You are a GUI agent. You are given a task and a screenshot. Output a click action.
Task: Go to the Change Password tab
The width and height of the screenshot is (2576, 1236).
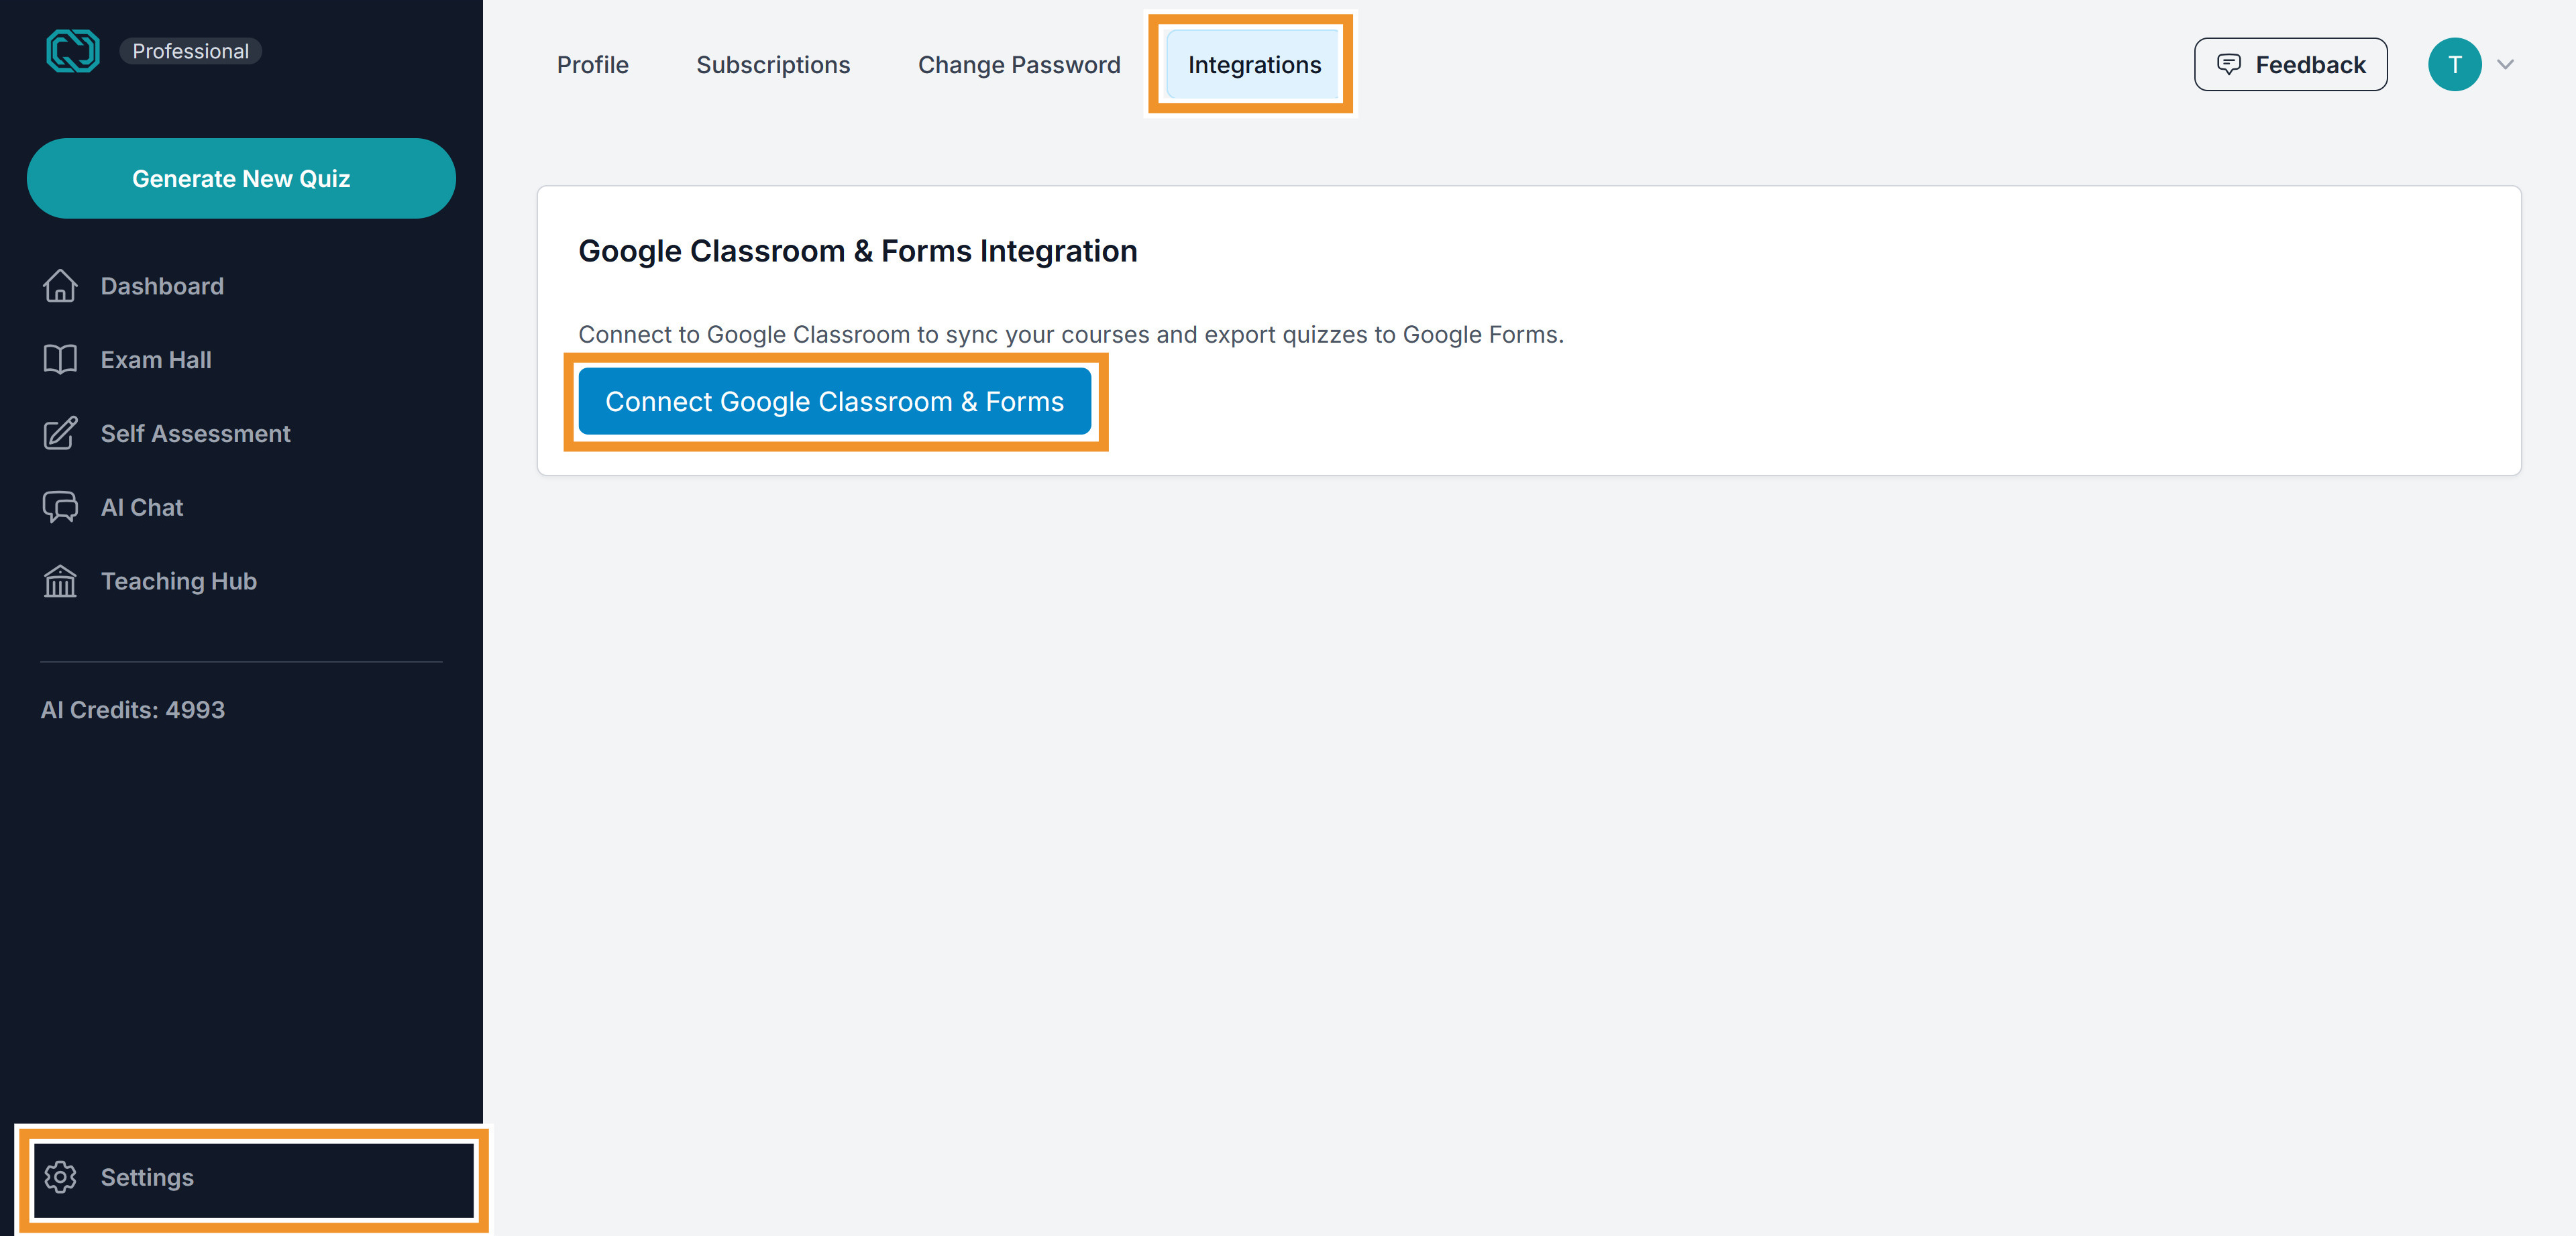click(1019, 65)
